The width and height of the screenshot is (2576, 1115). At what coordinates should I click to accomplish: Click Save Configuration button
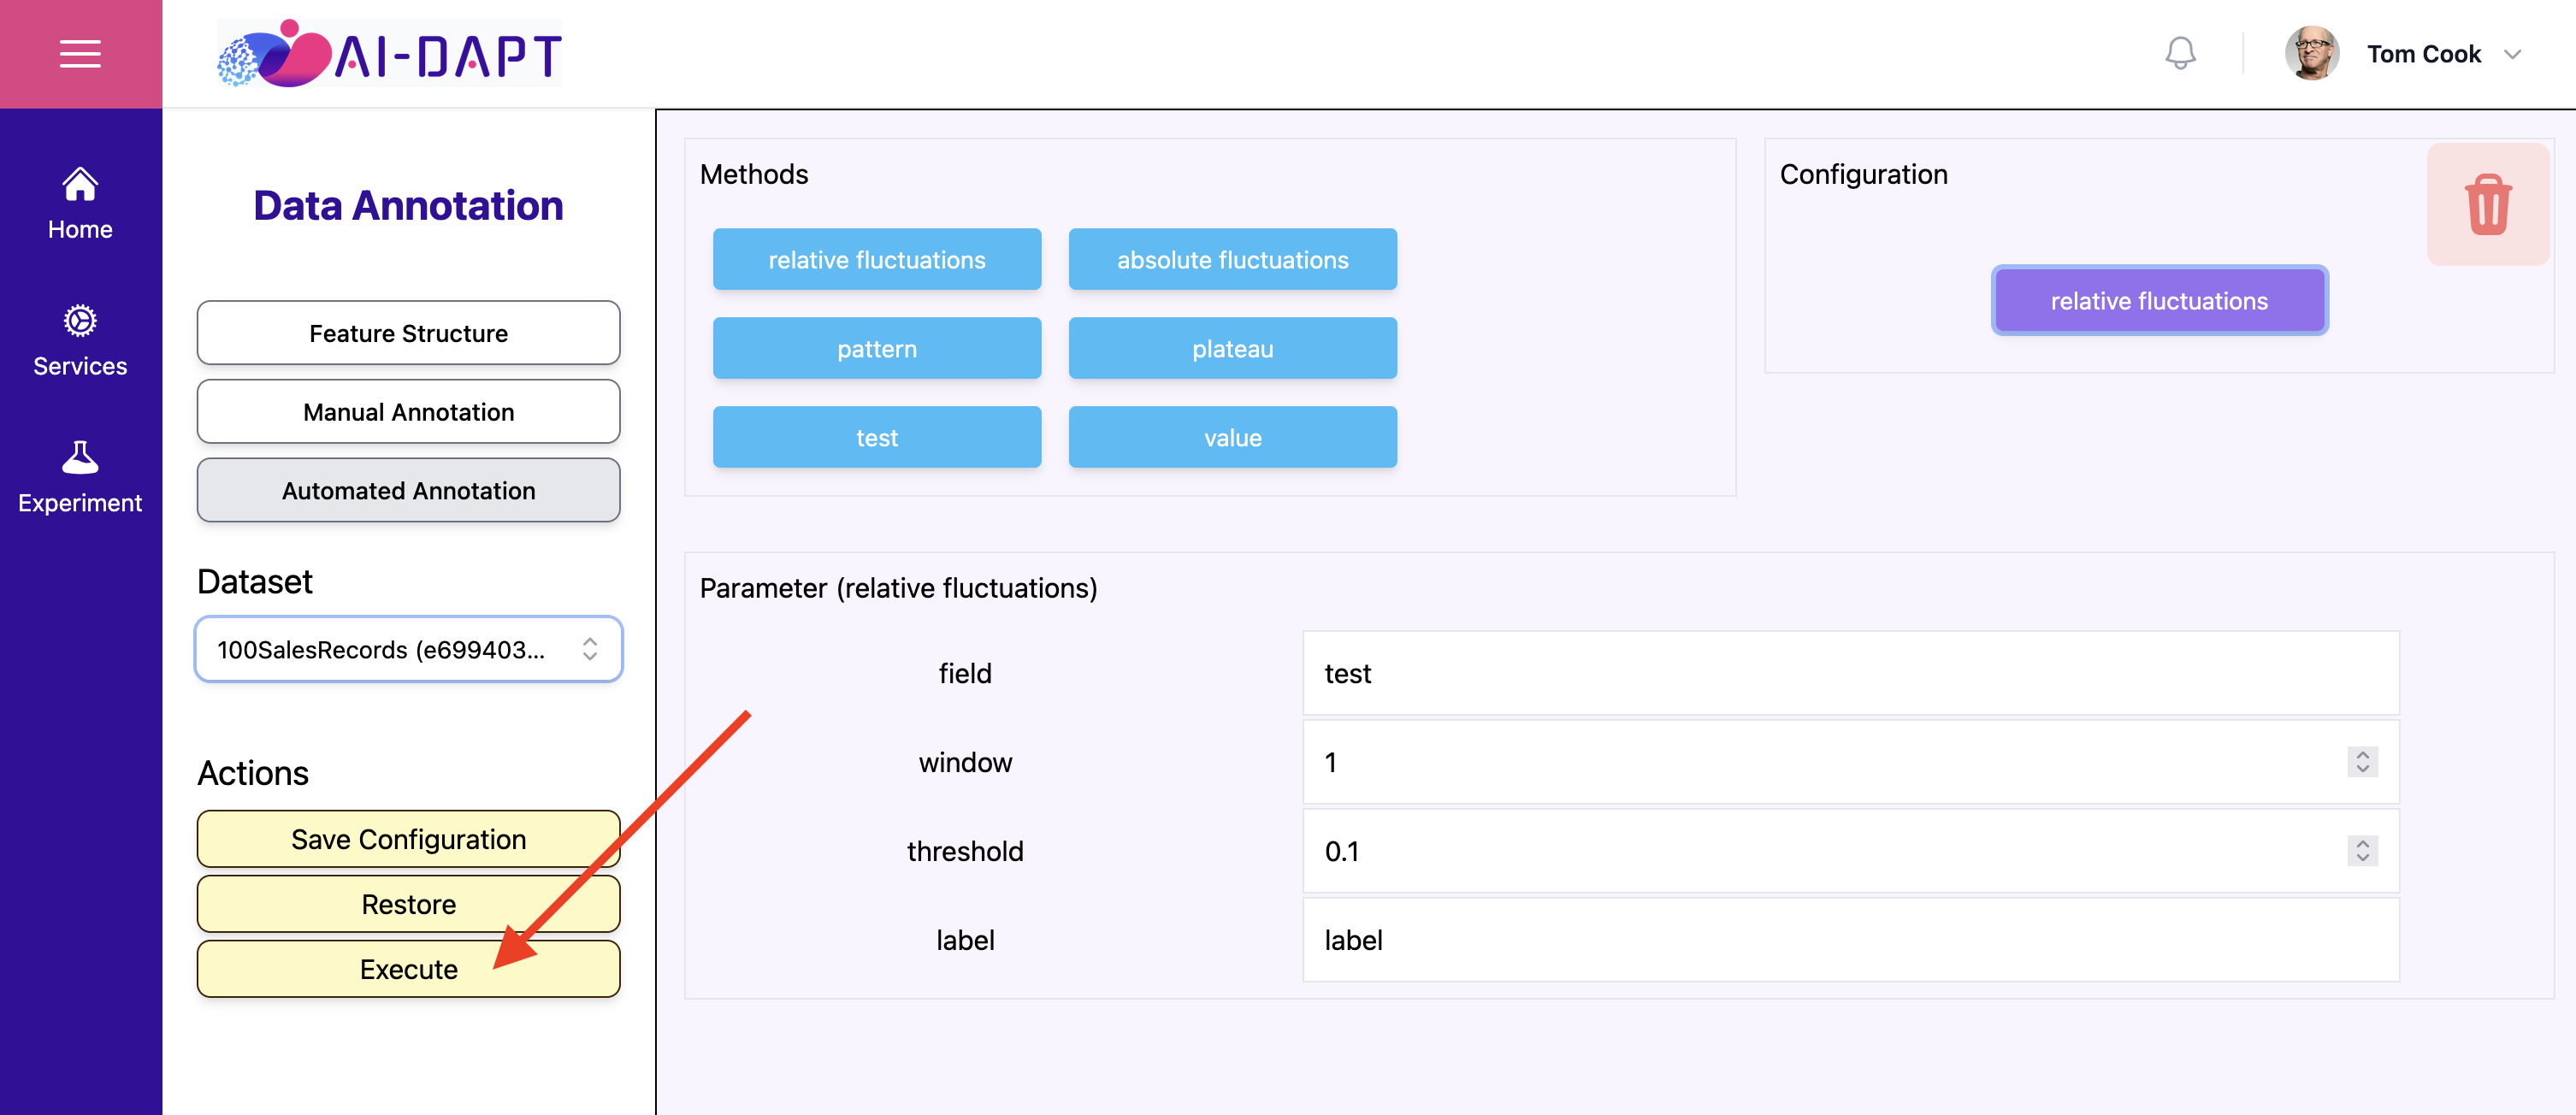tap(409, 839)
